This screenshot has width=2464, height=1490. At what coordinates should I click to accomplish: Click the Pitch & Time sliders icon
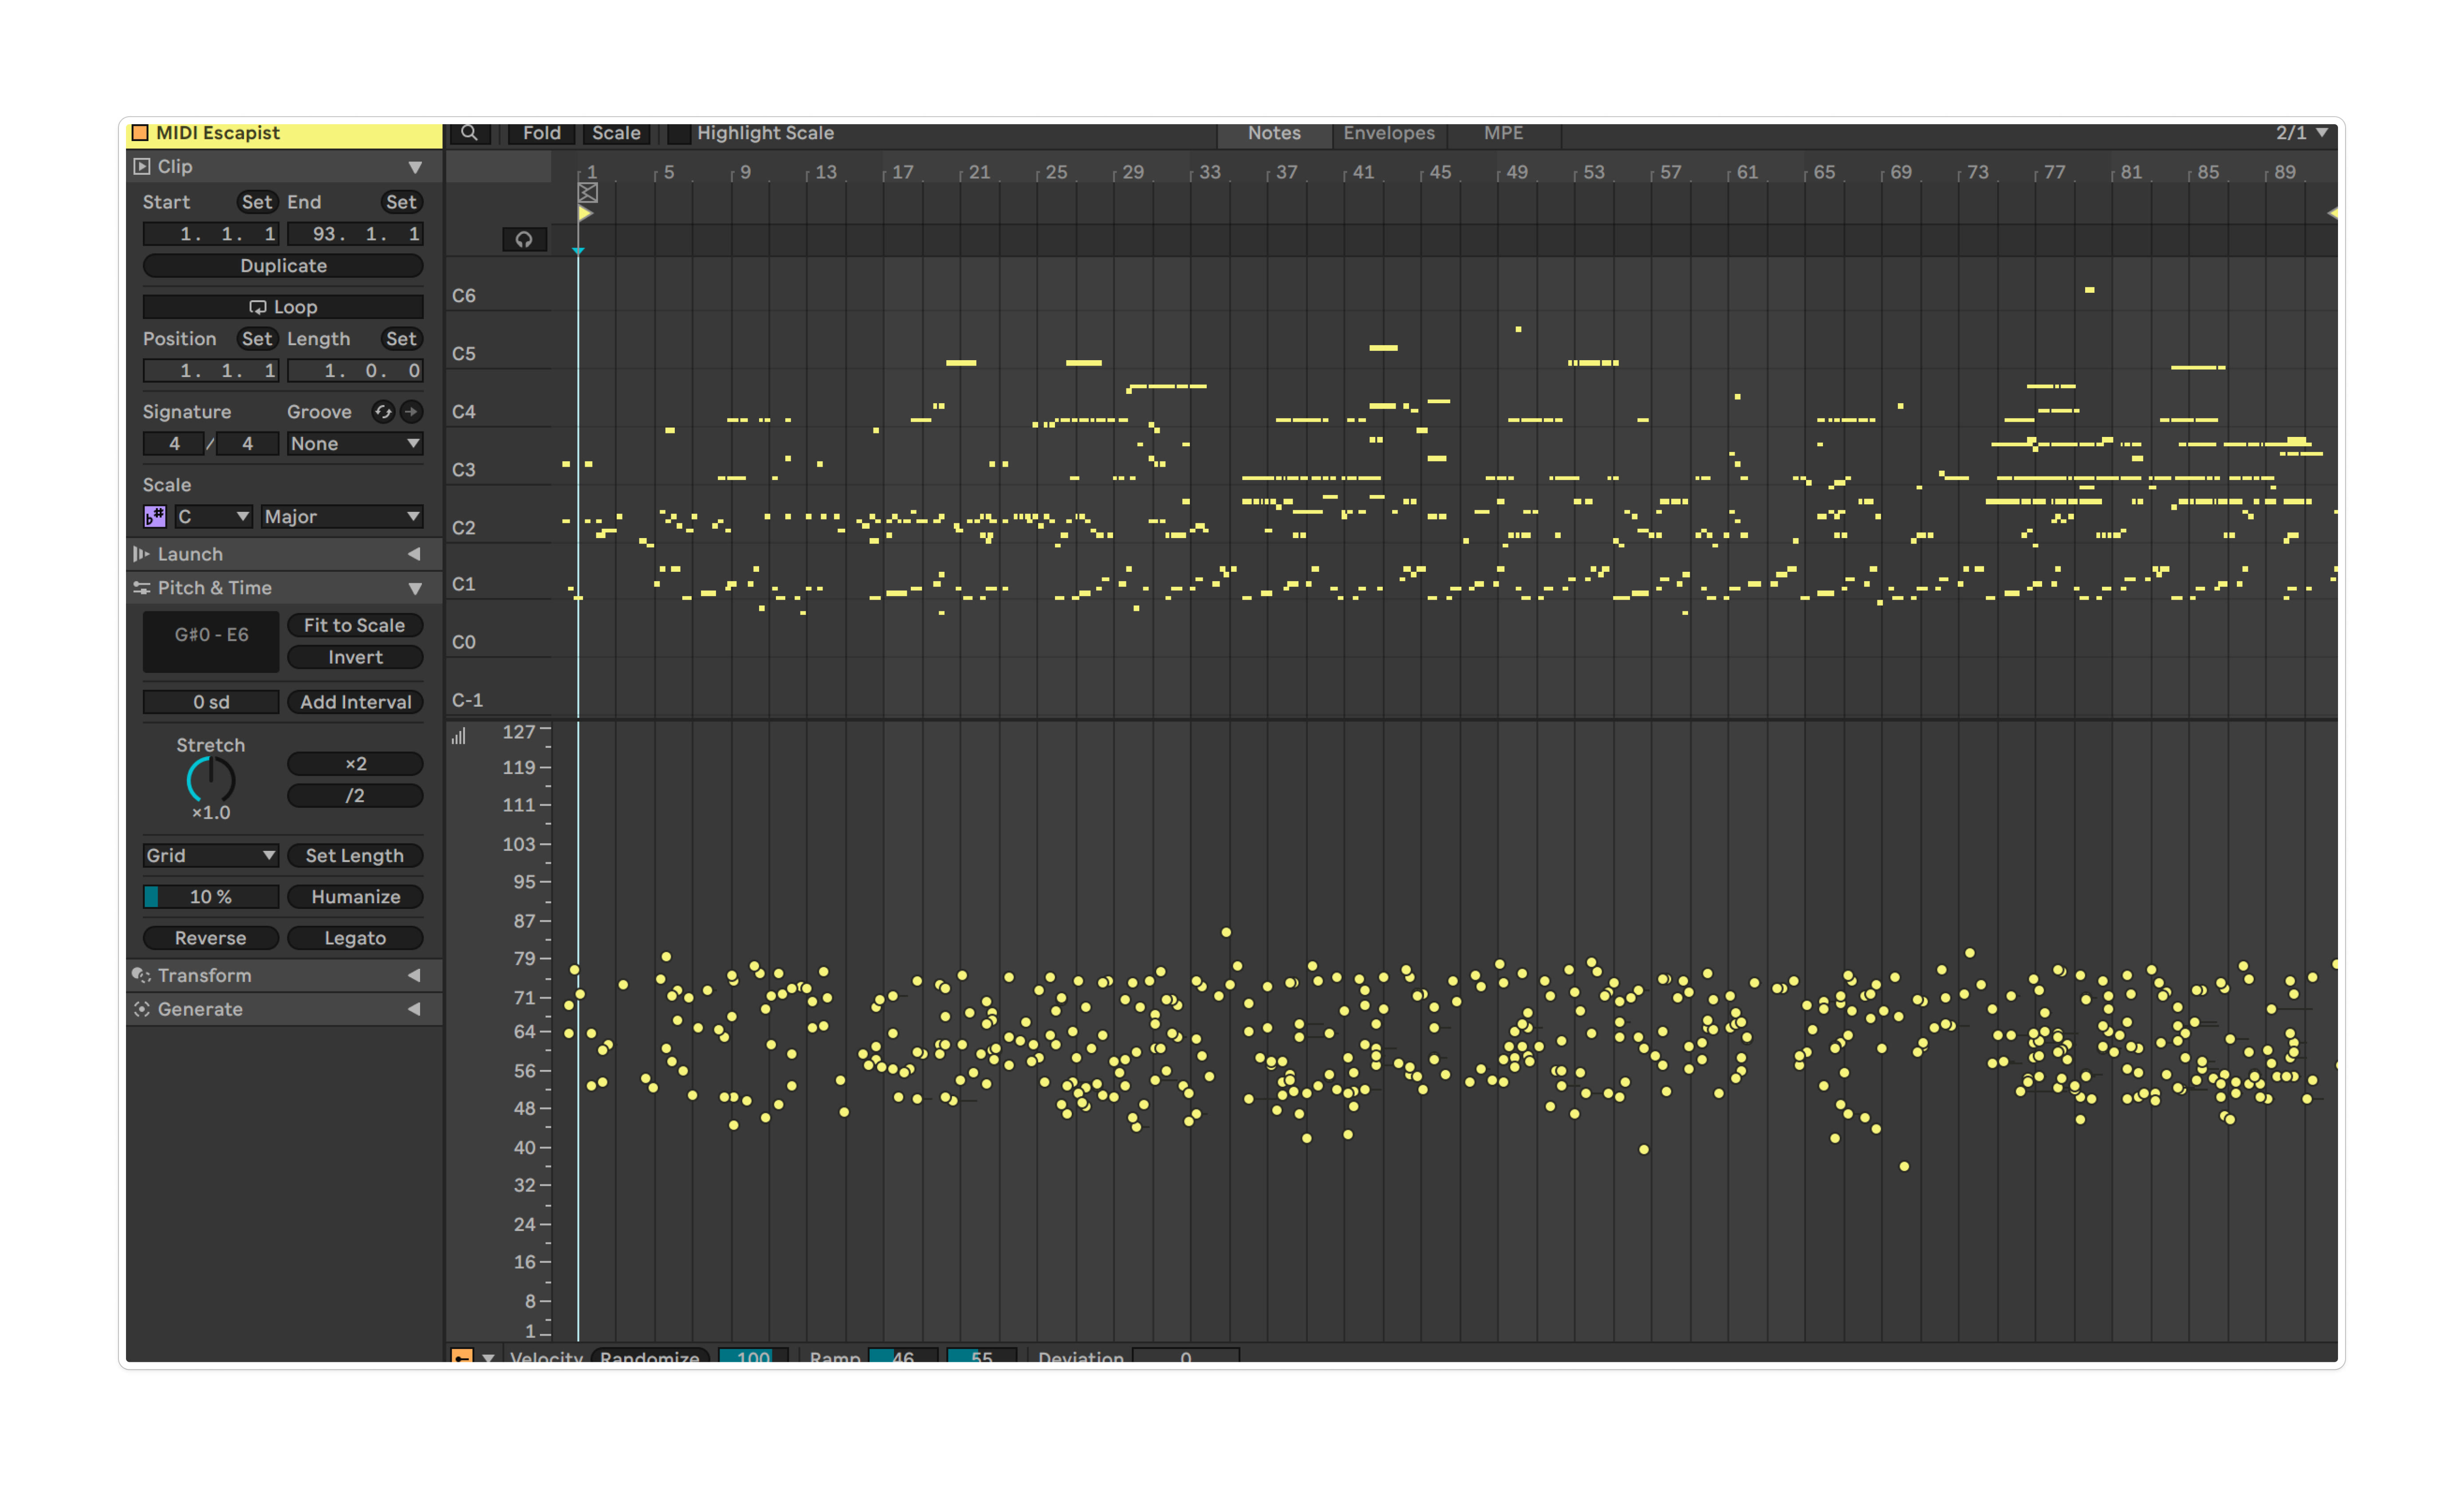[142, 588]
